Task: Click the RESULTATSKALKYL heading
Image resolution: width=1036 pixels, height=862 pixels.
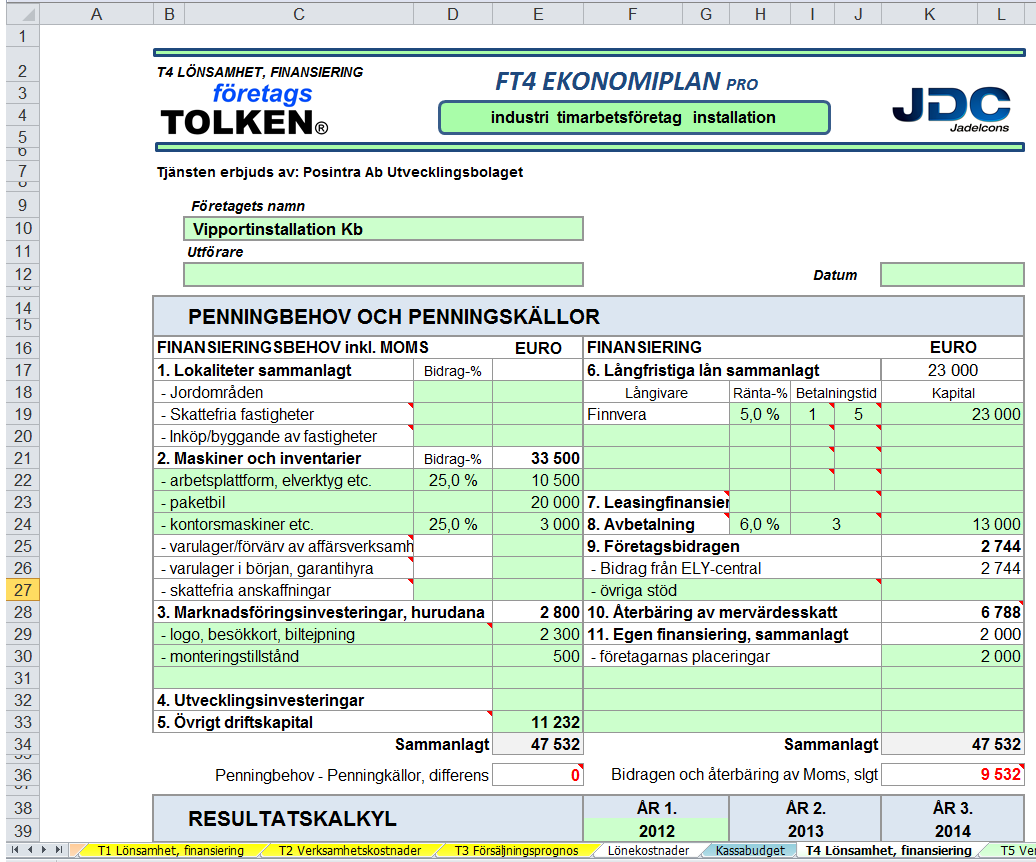Action: click(x=292, y=818)
